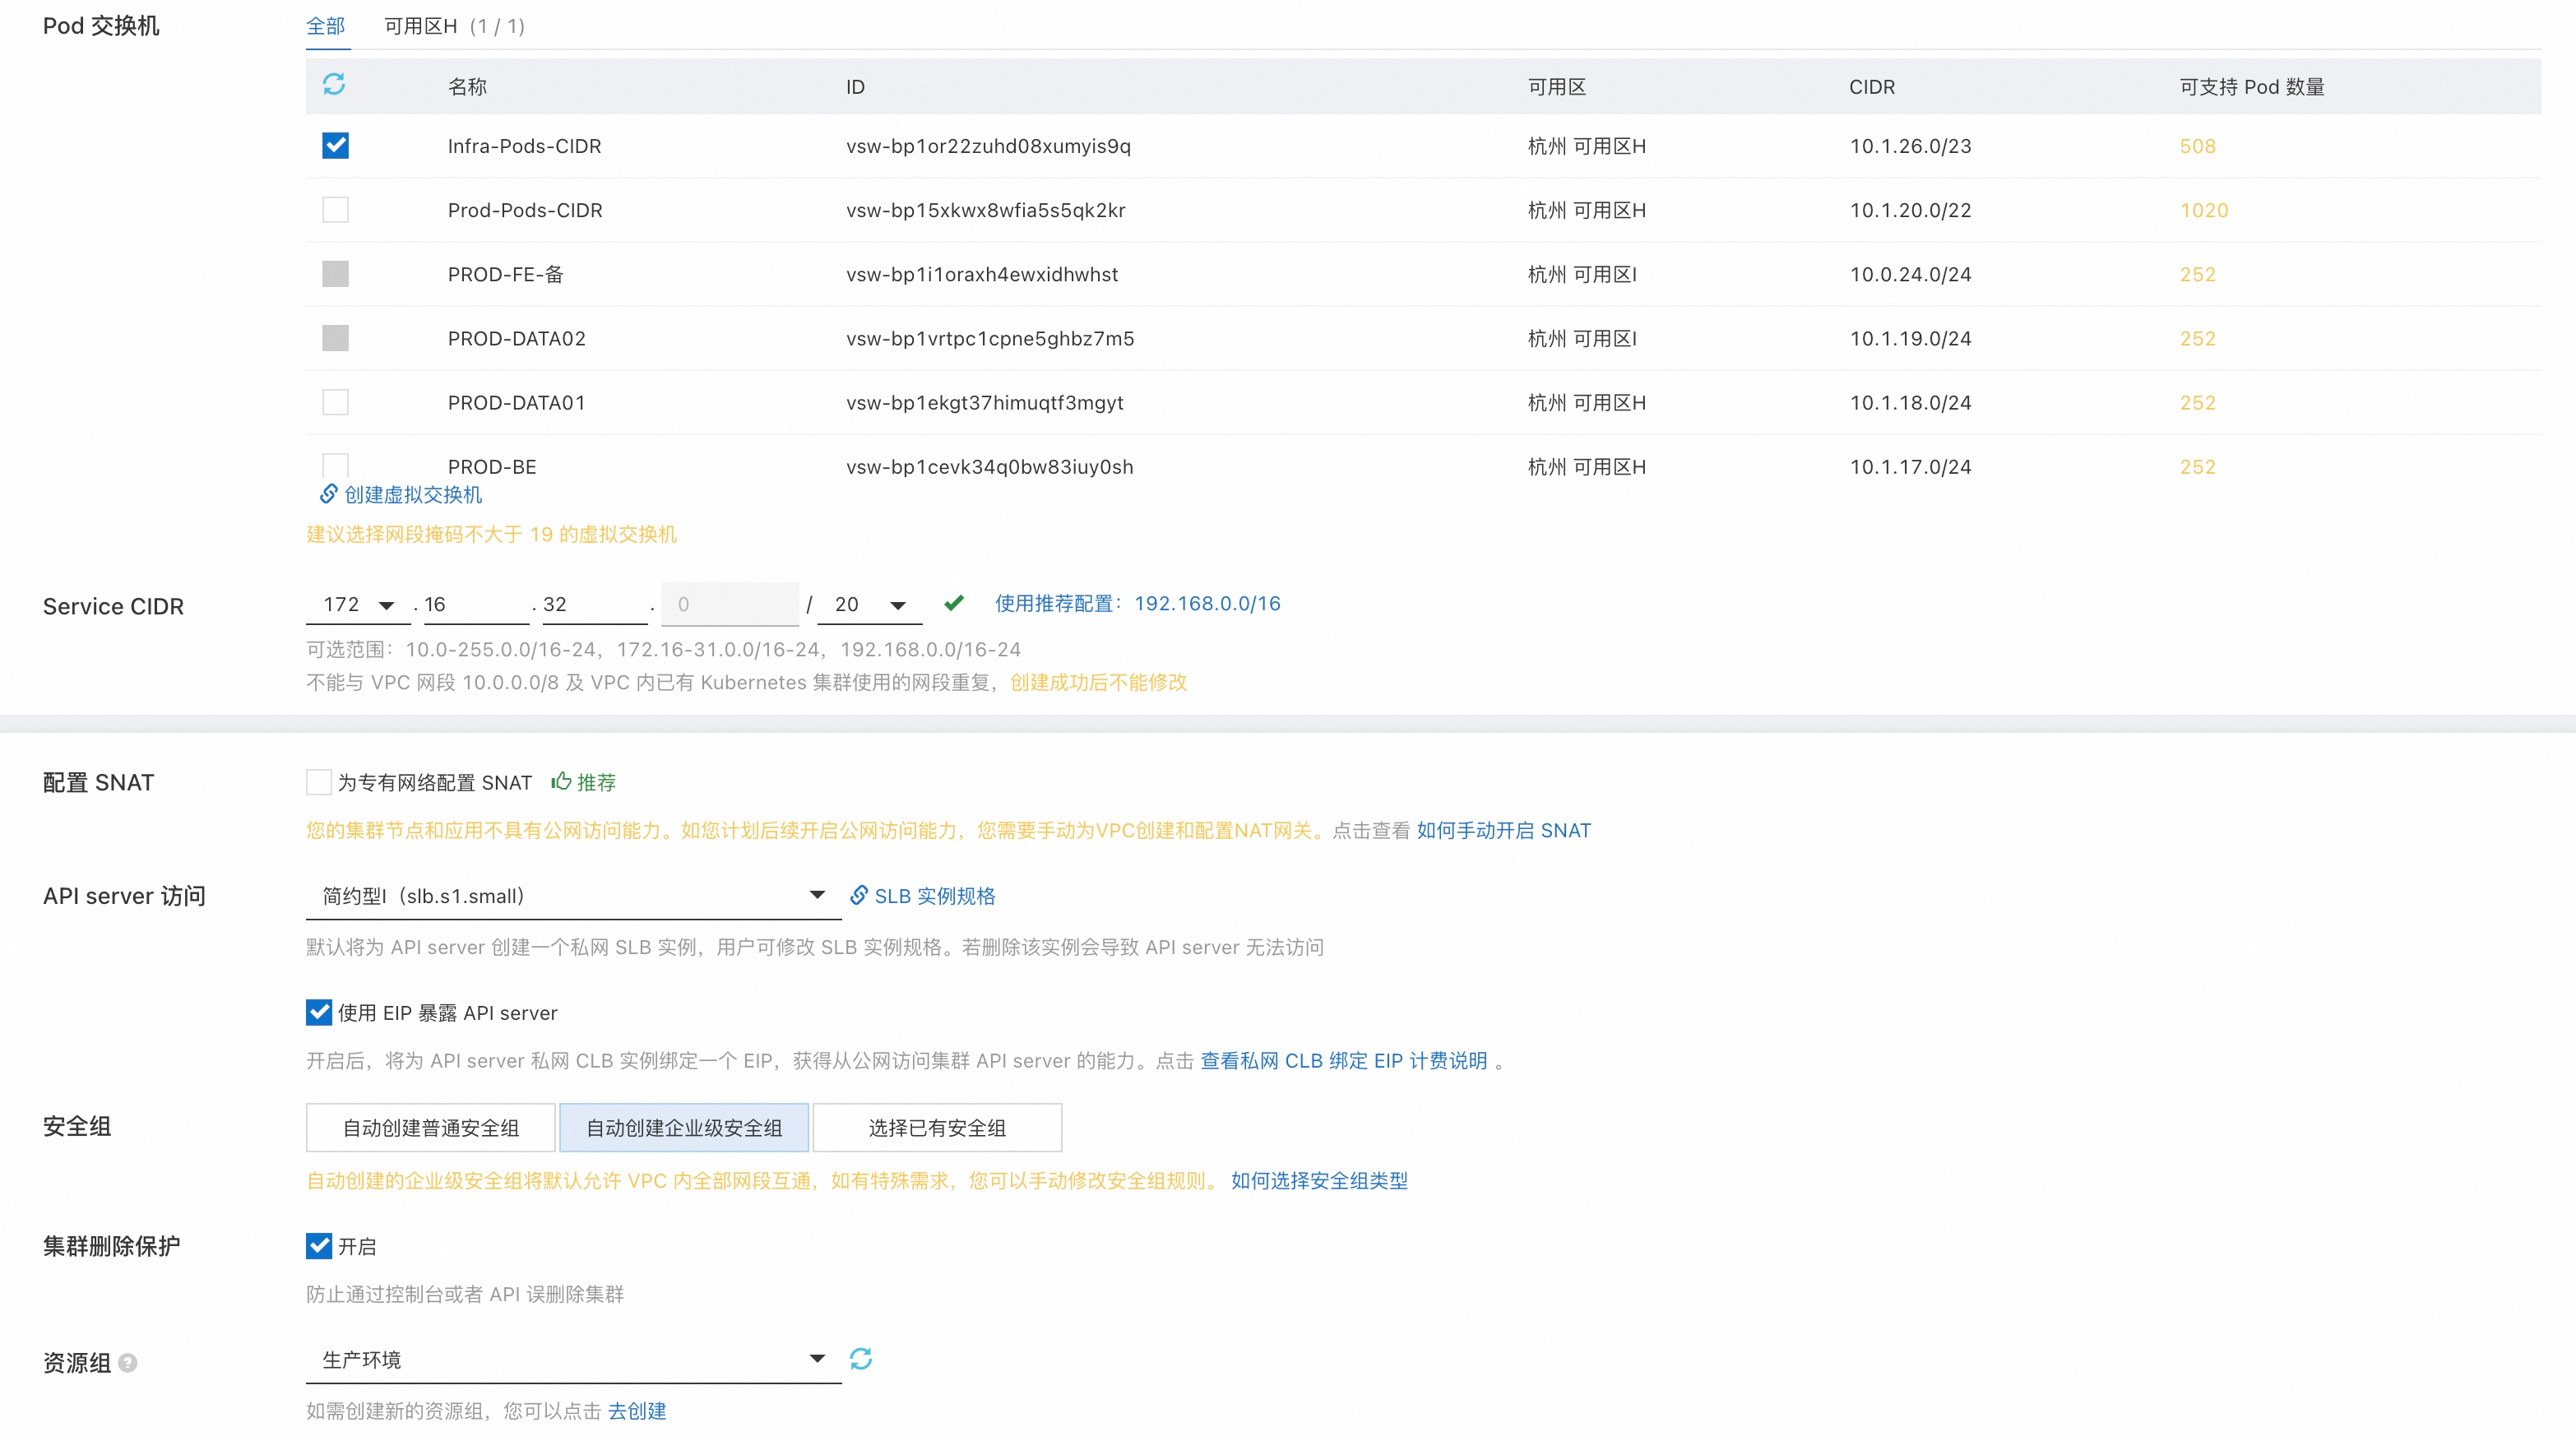Viewport: 2576px width, 1441px height.
Task: Check the Prod-Pods-CIDR vSwitch checkbox
Action: click(x=335, y=210)
